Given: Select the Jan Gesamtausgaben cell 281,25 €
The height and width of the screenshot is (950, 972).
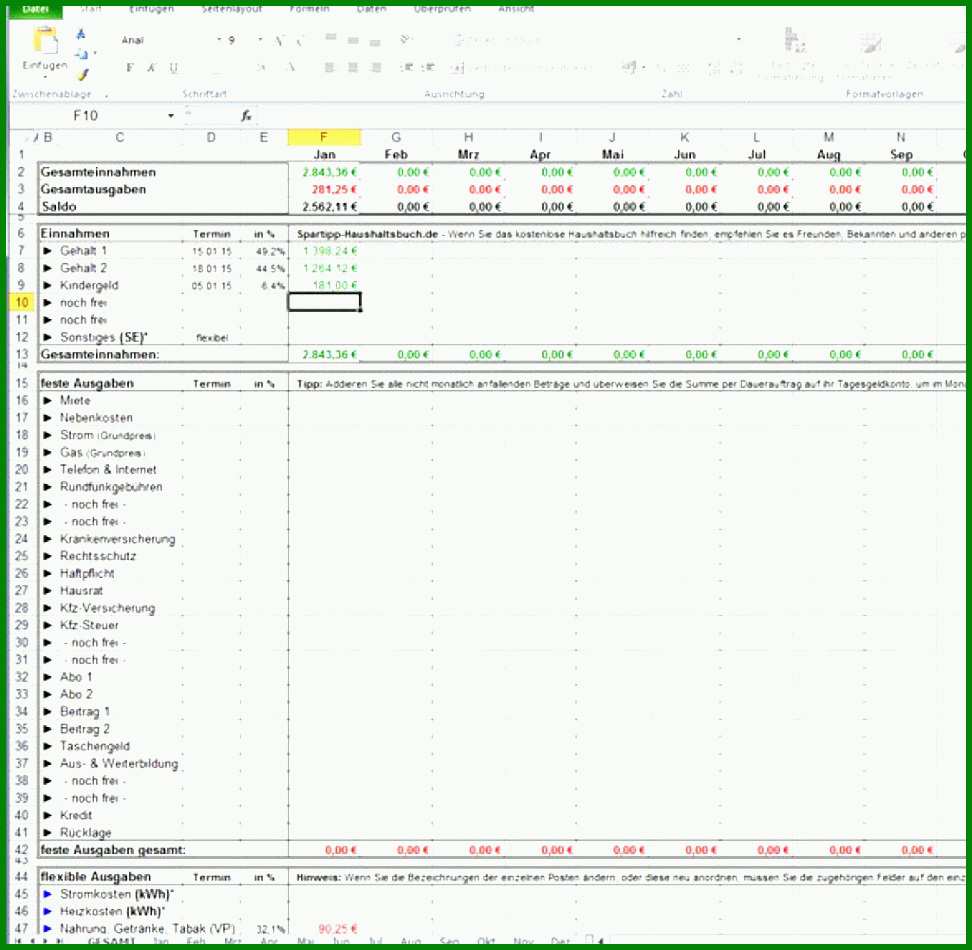Looking at the screenshot, I should pyautogui.click(x=324, y=190).
